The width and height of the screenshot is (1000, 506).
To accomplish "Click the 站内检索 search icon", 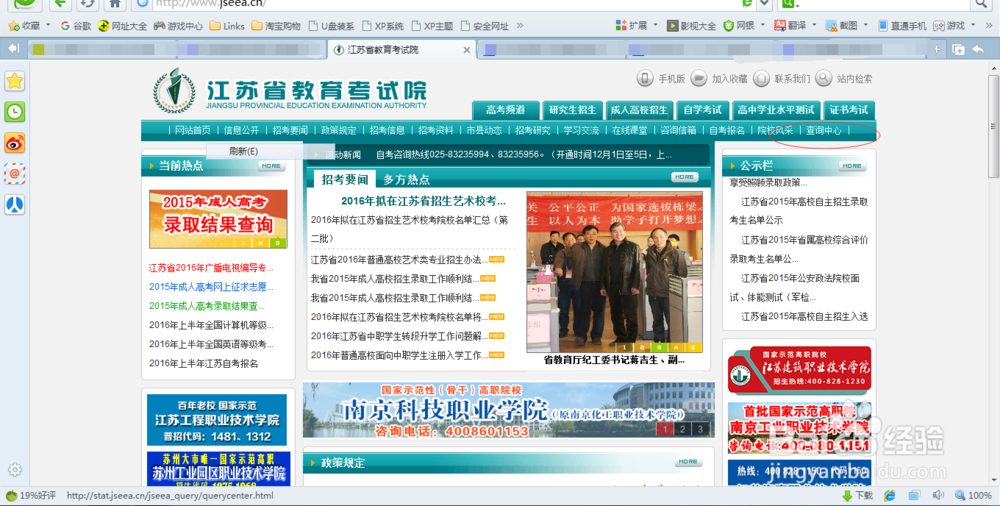I will [823, 78].
